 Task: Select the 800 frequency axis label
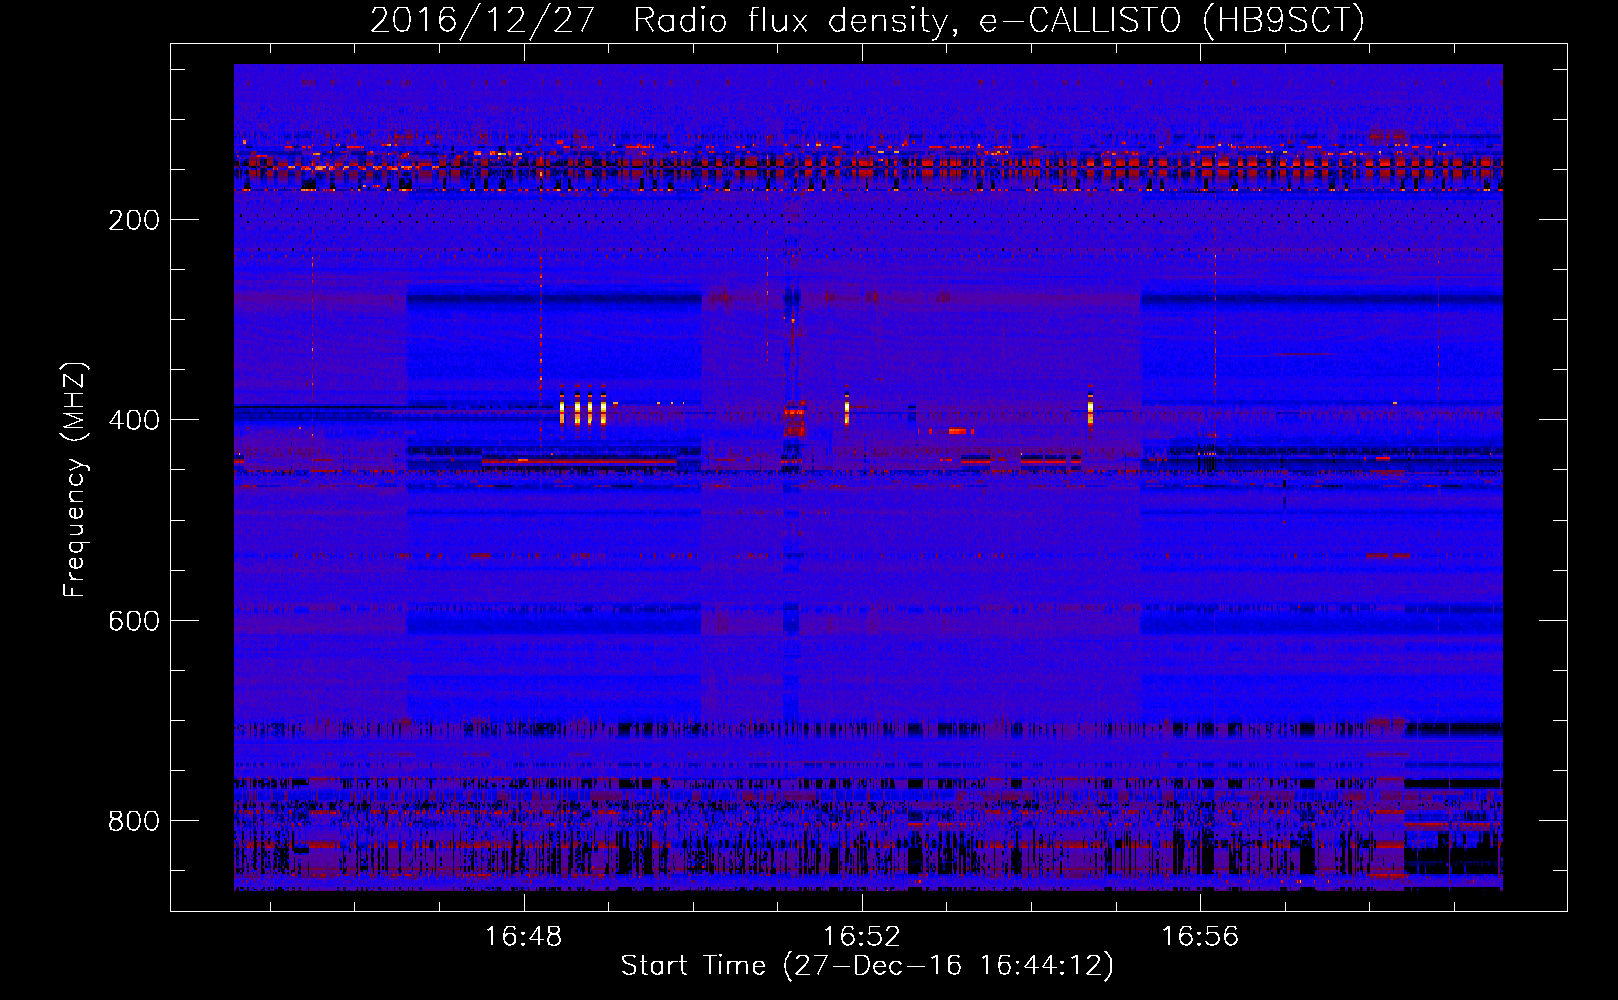(x=134, y=821)
